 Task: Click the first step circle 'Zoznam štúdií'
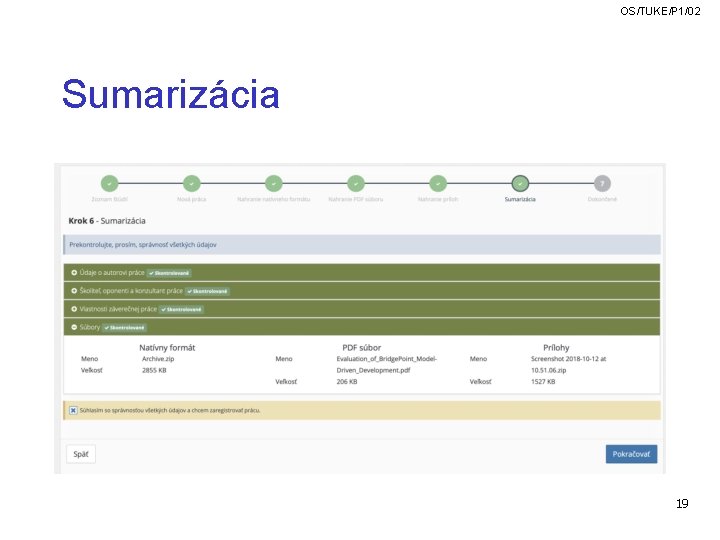(x=109, y=183)
